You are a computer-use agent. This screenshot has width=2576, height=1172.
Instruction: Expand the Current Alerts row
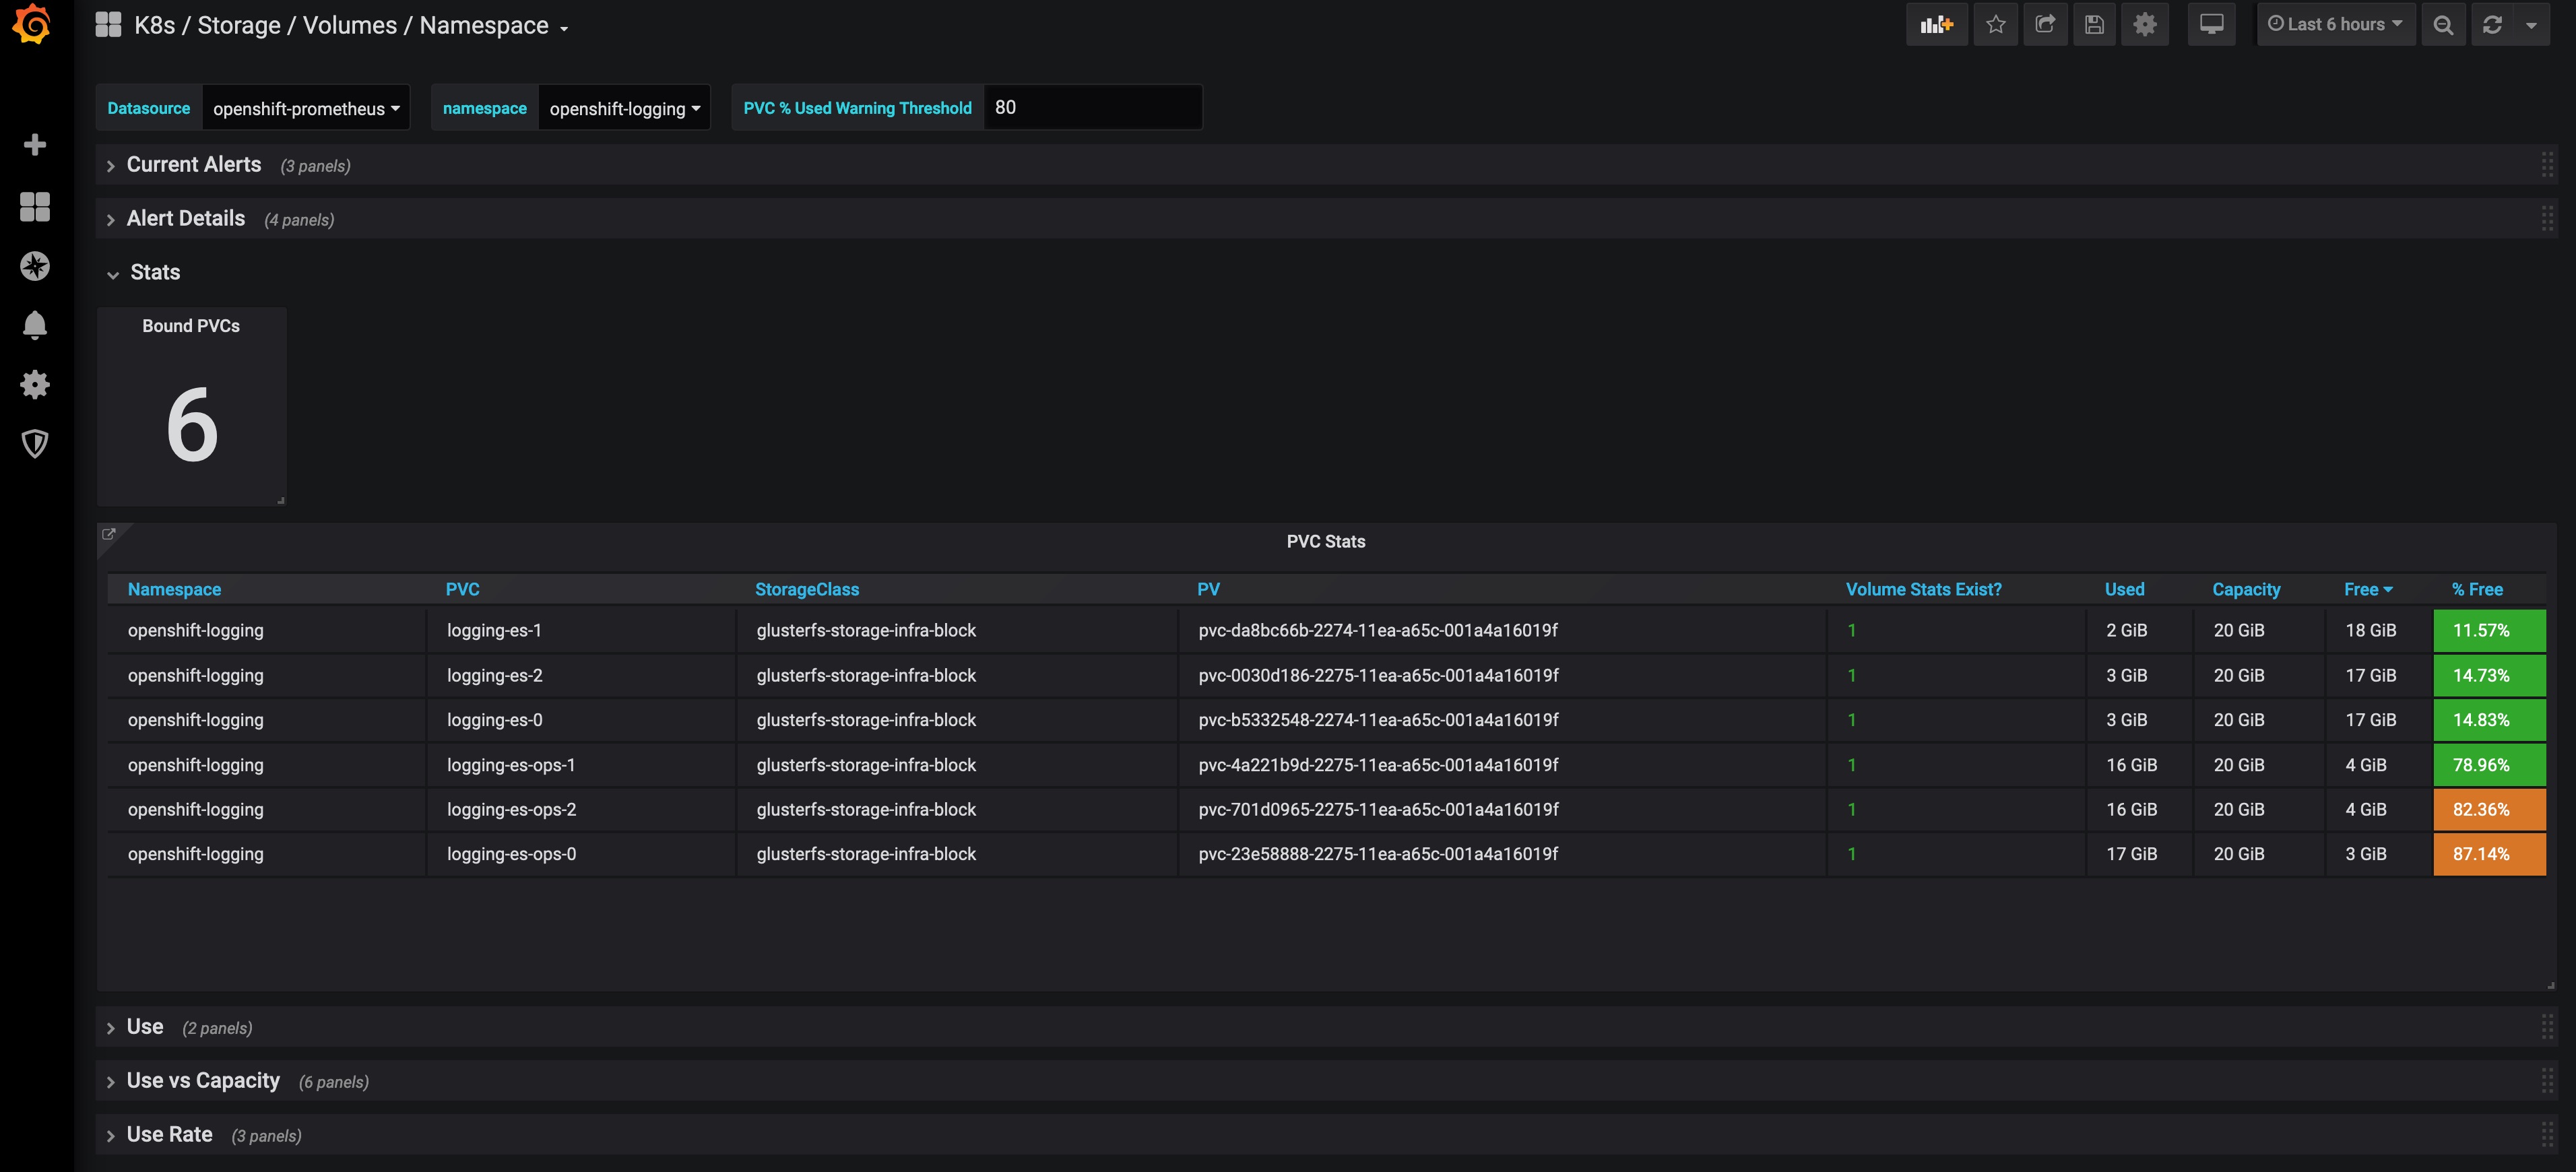(194, 165)
